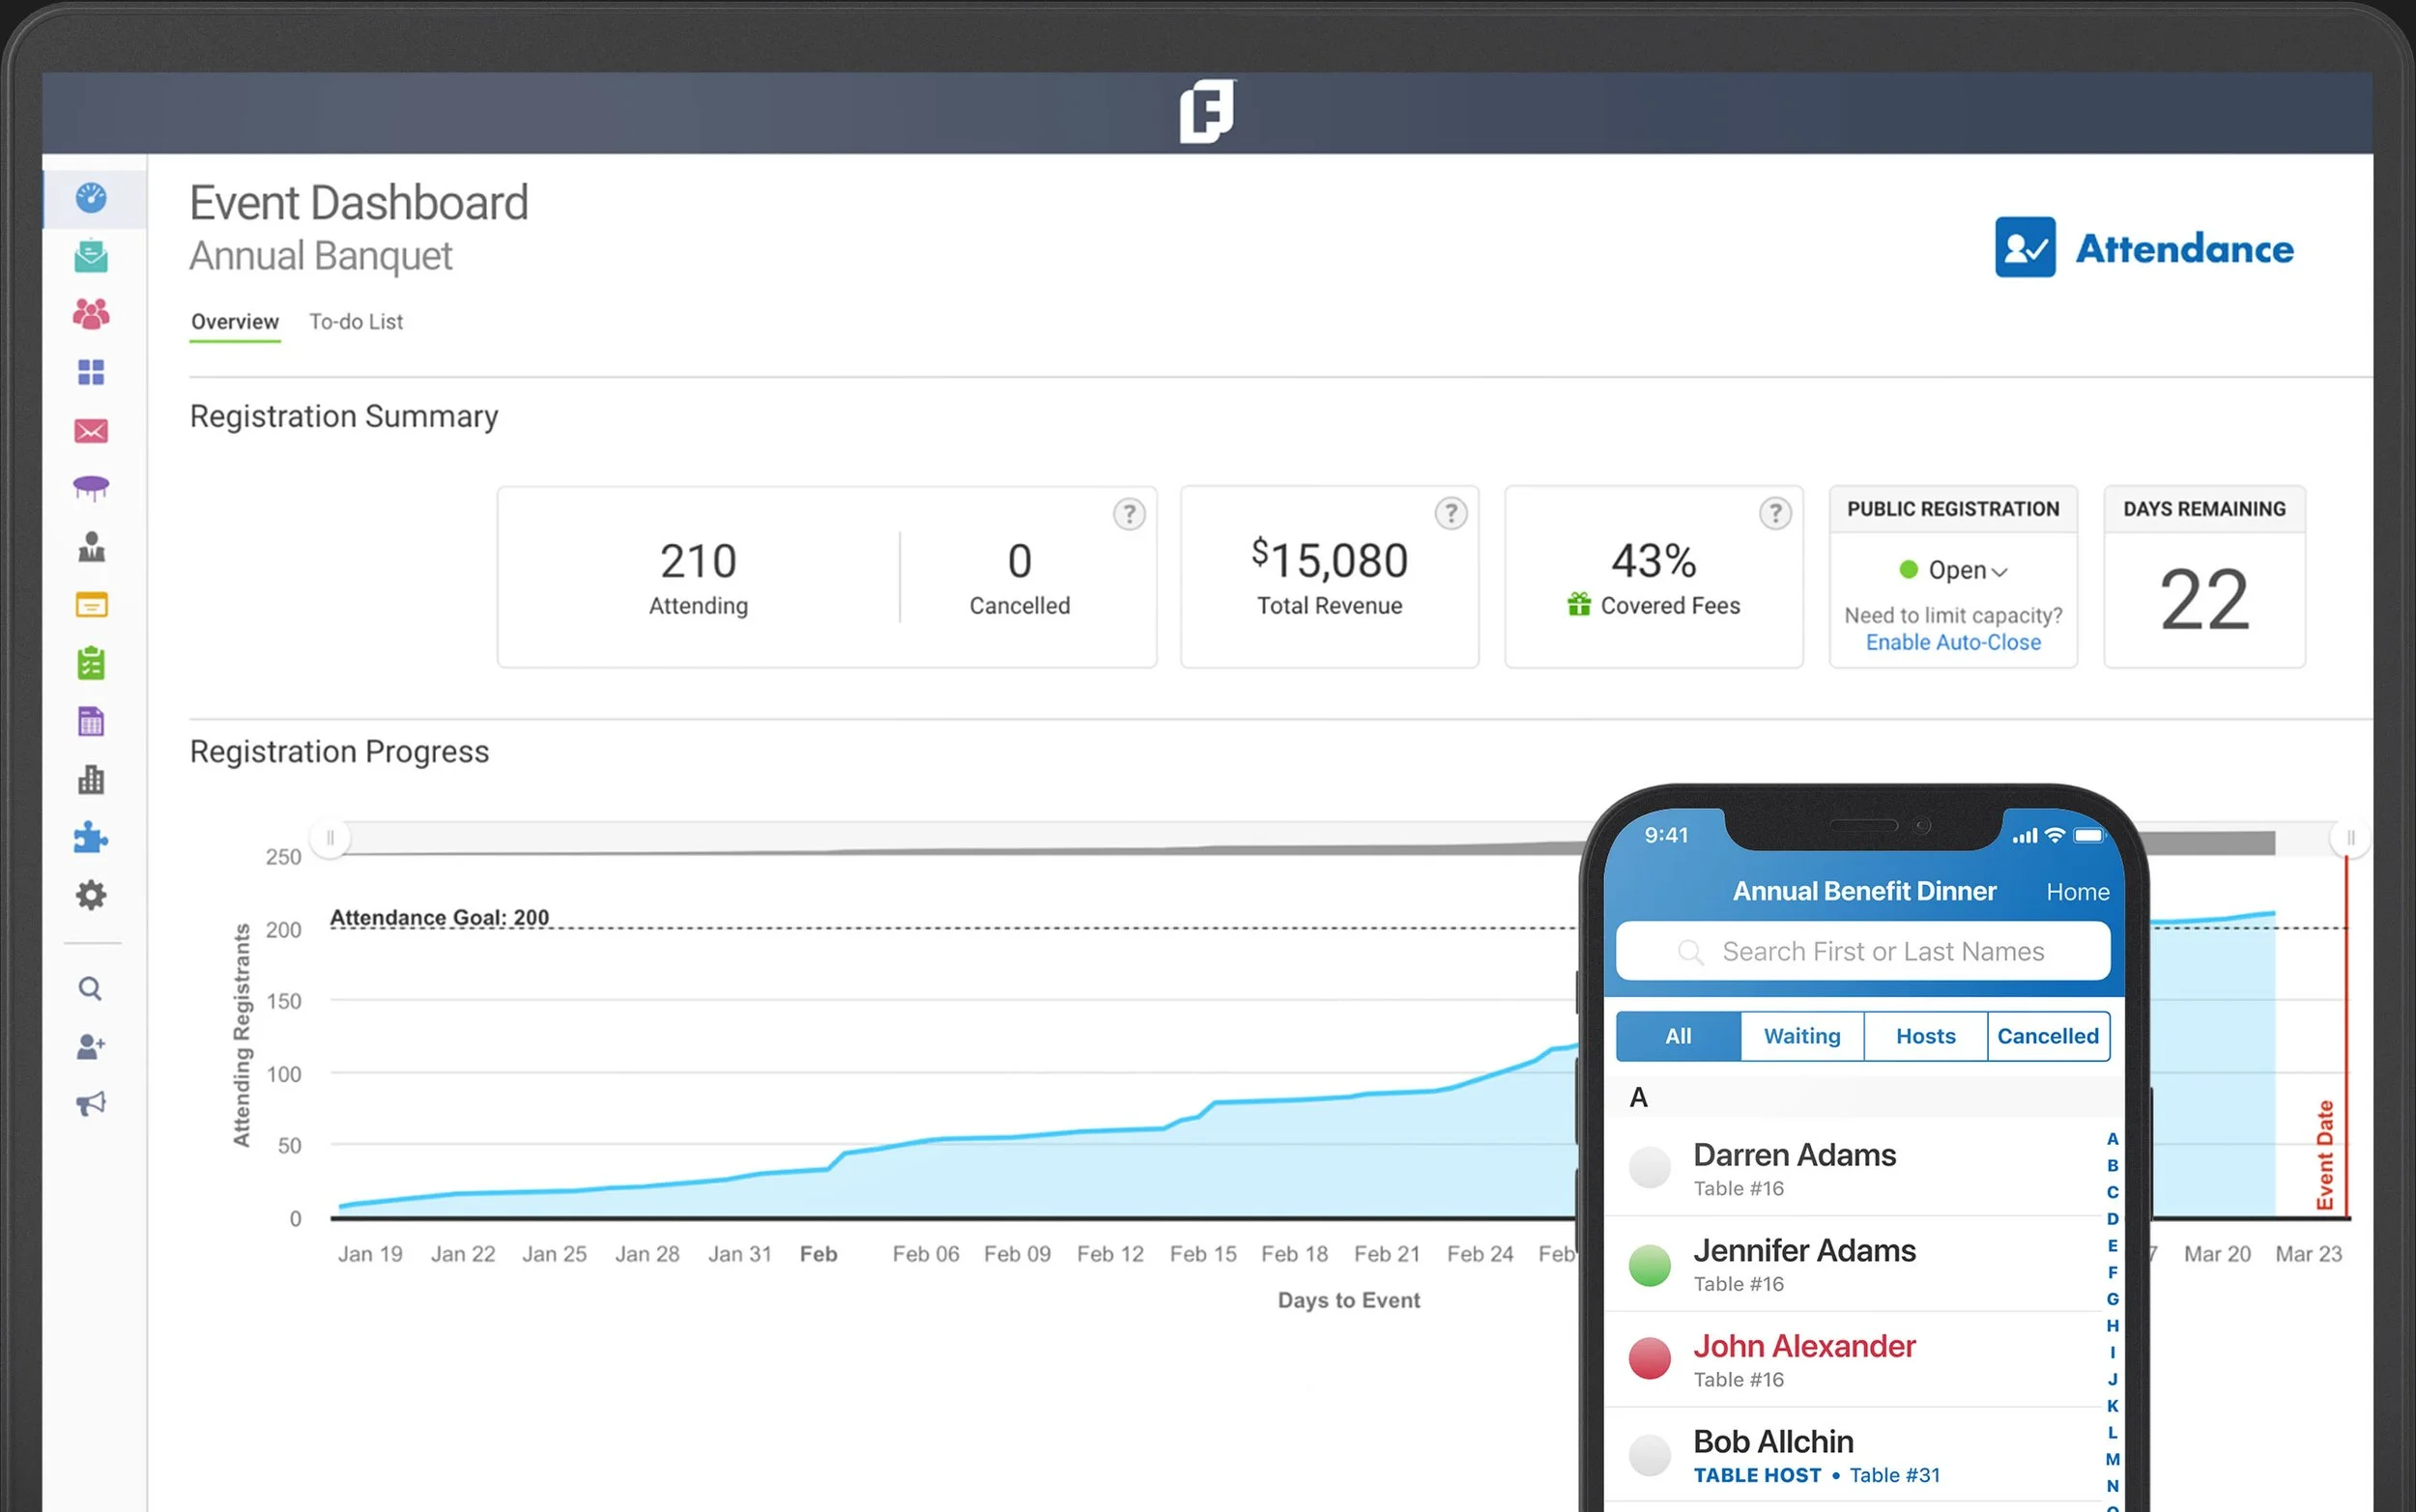
Task: Select the Waiting filter tab on phone
Action: point(1801,1036)
